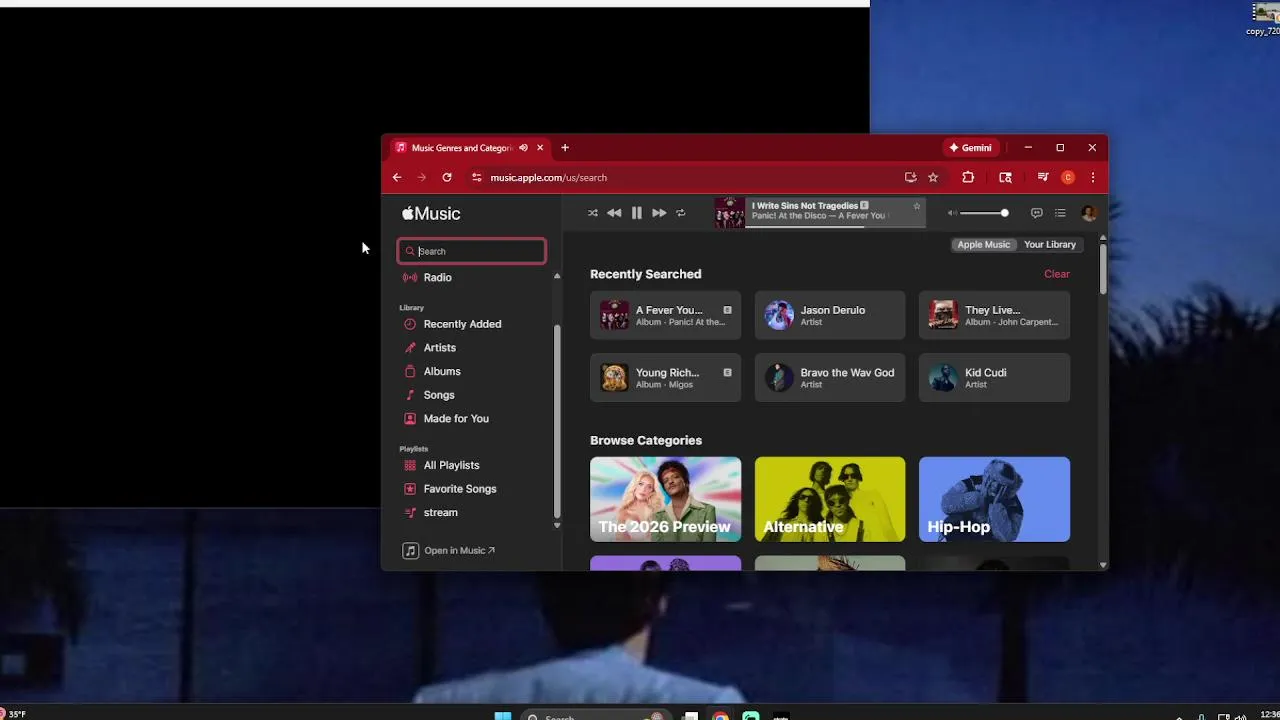
Task: Click the Open in Music link
Action: pyautogui.click(x=449, y=550)
